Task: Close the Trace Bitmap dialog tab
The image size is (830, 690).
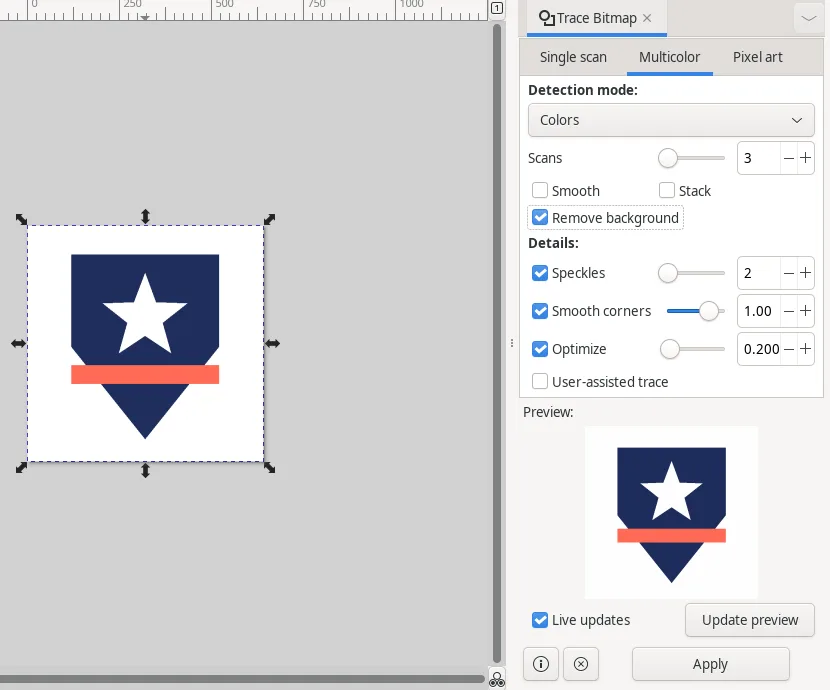Action: pyautogui.click(x=647, y=18)
